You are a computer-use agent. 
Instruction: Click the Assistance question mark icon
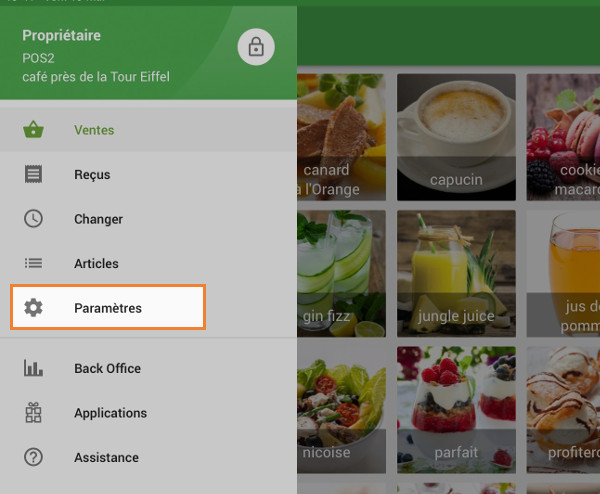click(34, 457)
